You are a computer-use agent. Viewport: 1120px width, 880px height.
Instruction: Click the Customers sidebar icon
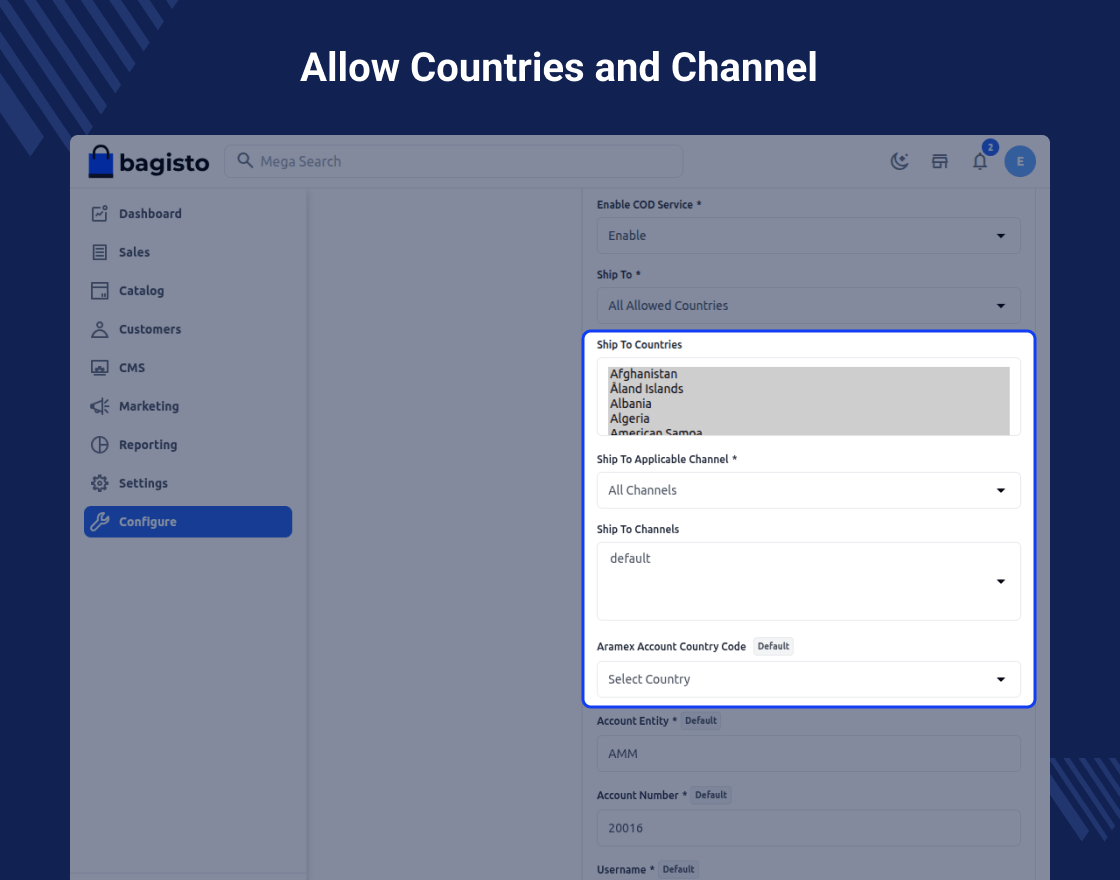coord(99,329)
